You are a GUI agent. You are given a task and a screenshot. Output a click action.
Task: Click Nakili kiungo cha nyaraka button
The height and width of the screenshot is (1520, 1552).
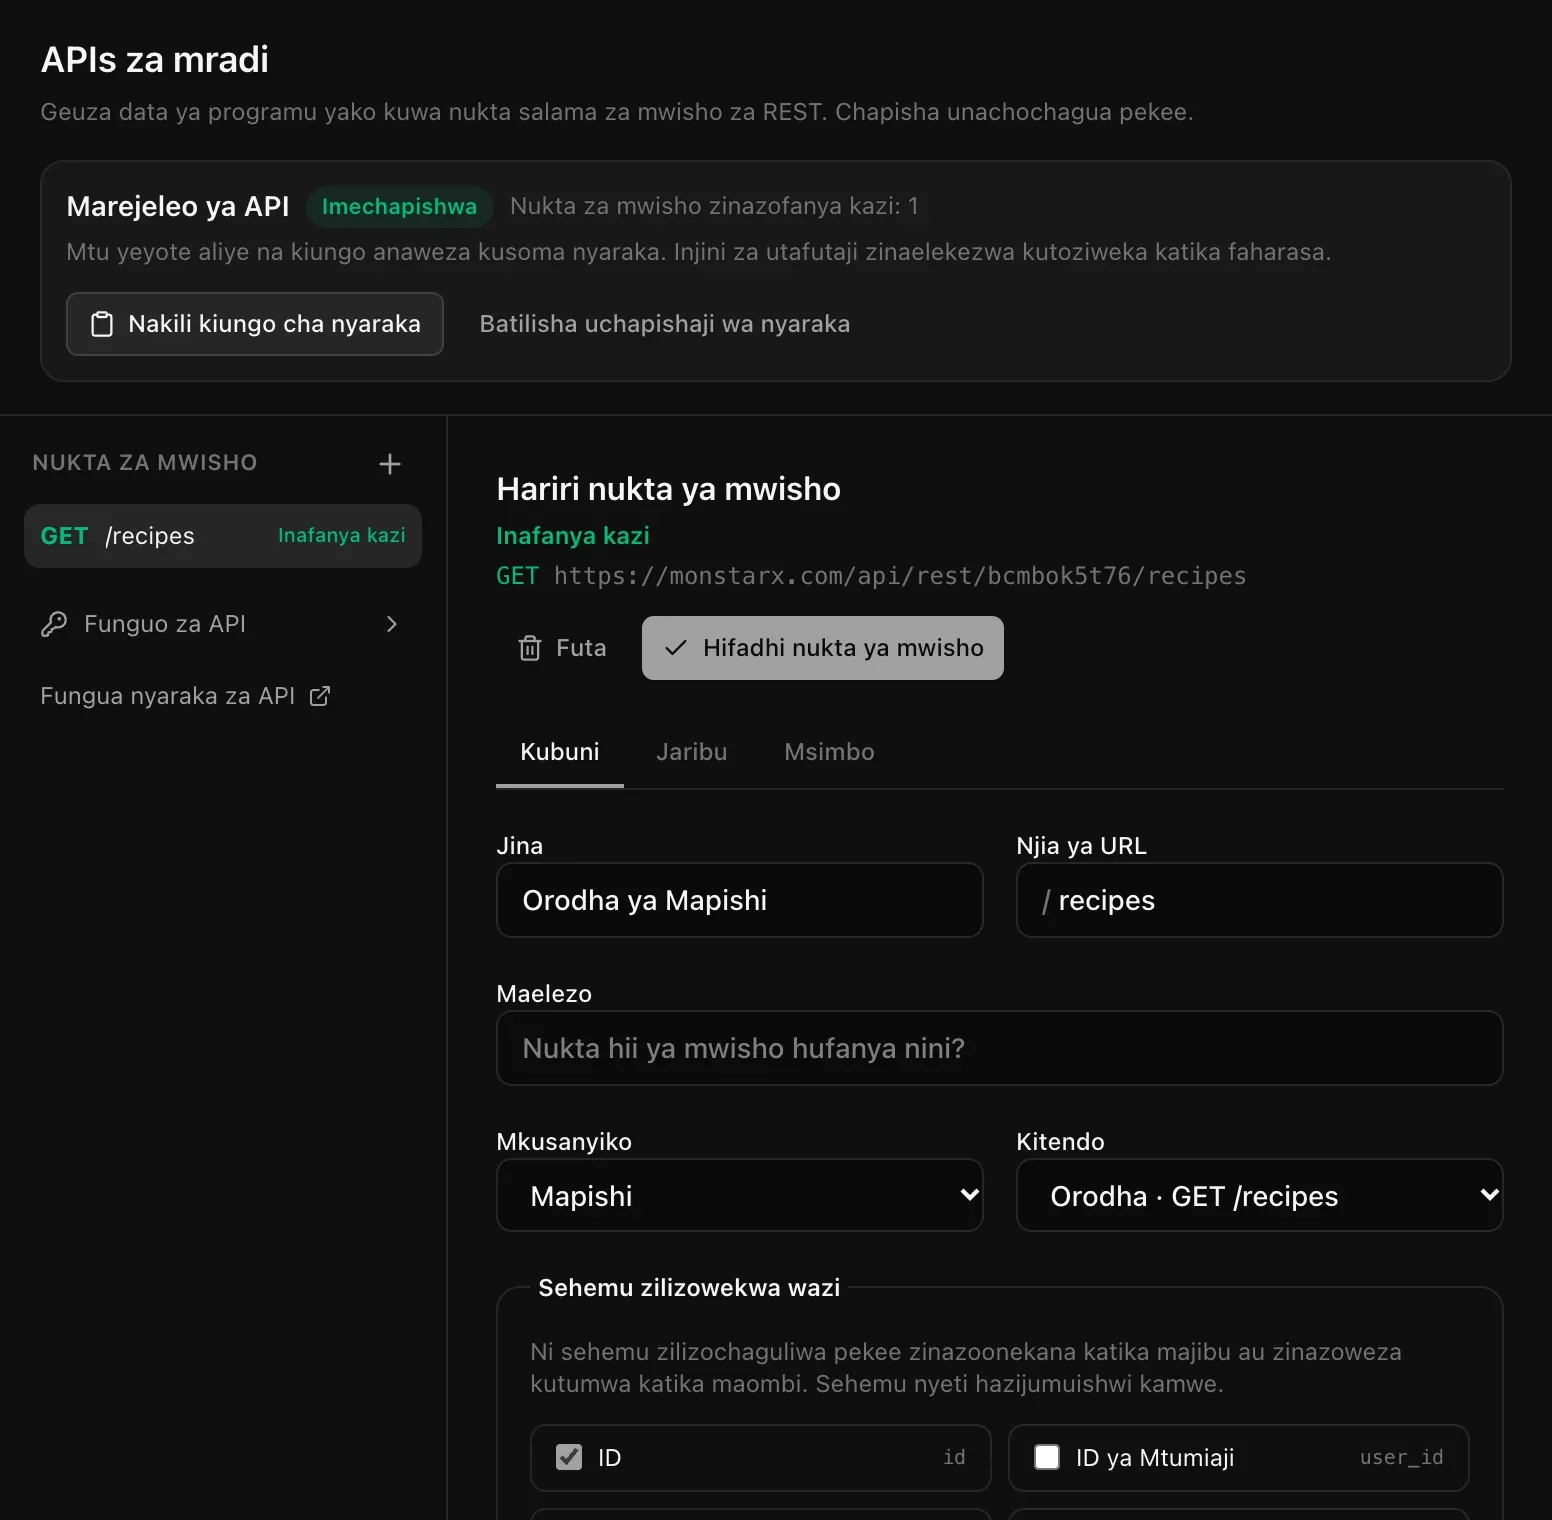(255, 324)
